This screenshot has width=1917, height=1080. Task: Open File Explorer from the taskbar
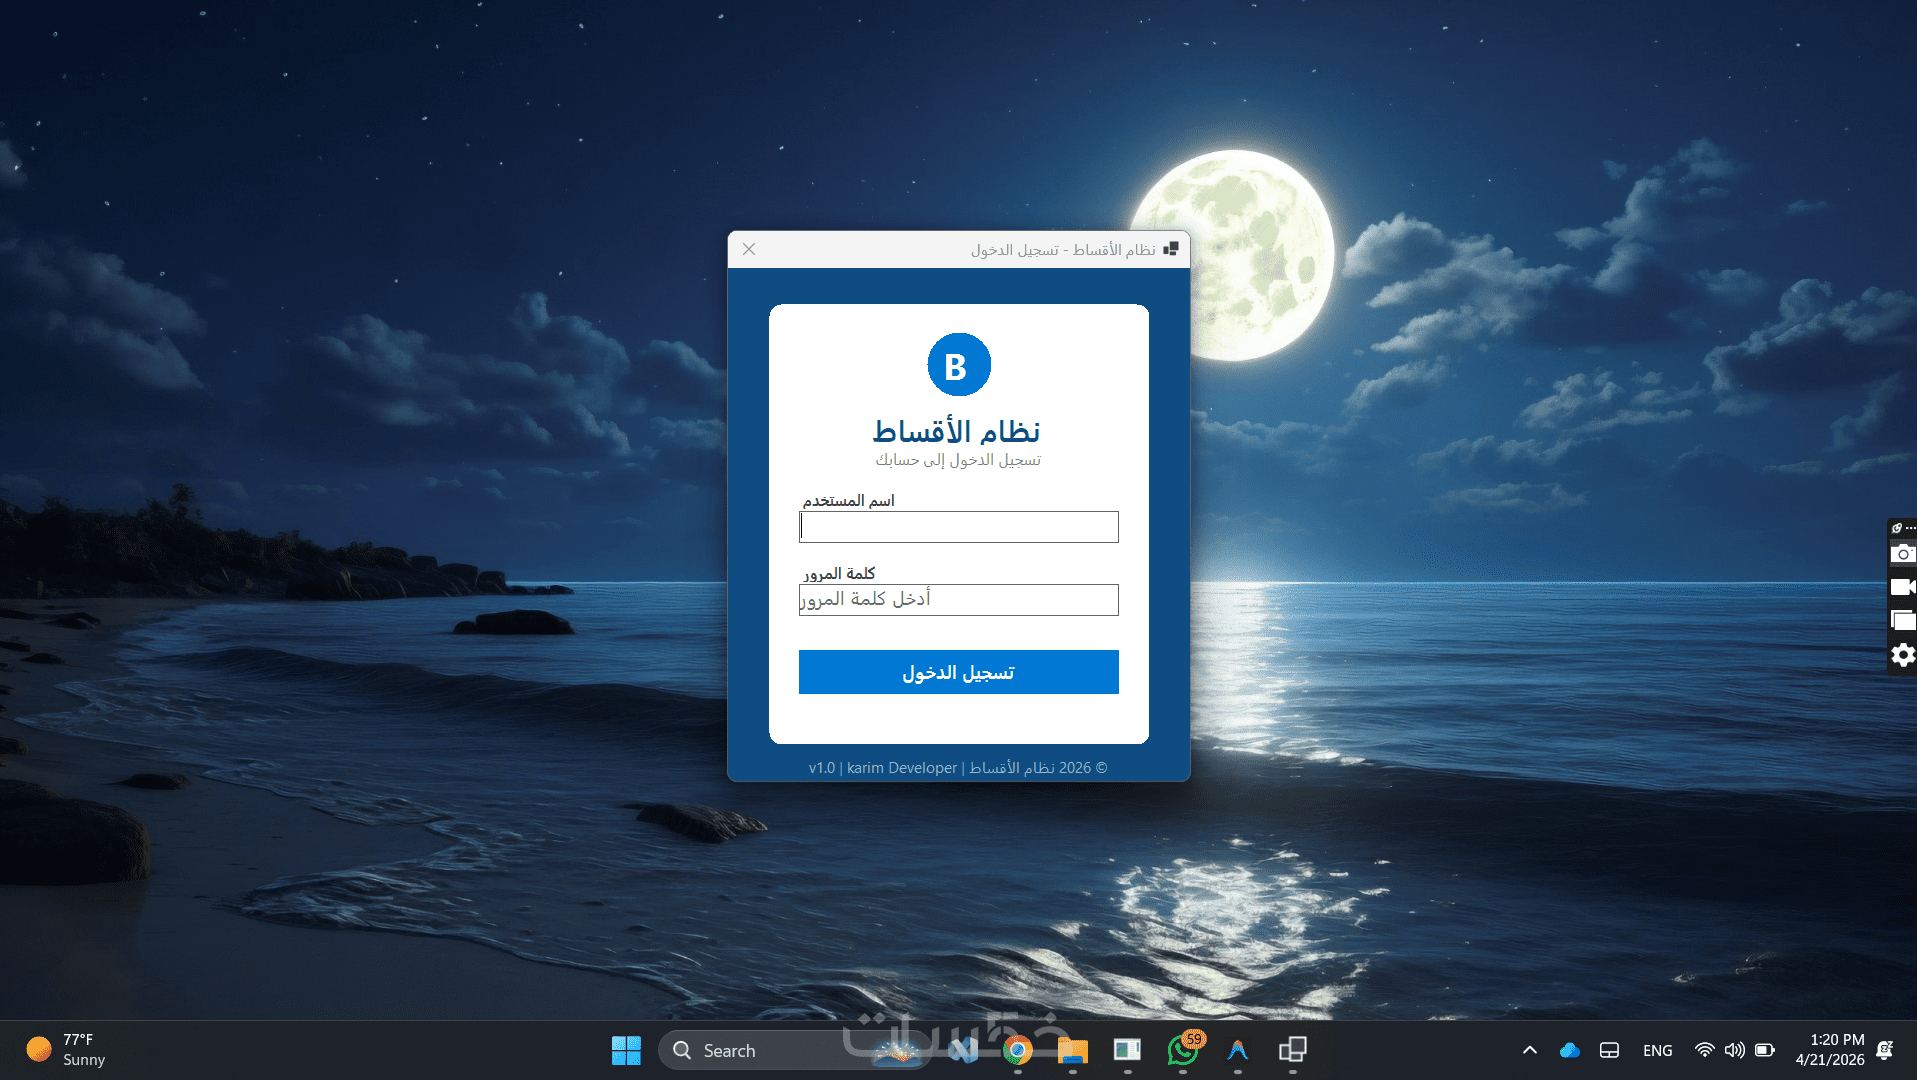pos(1073,1050)
